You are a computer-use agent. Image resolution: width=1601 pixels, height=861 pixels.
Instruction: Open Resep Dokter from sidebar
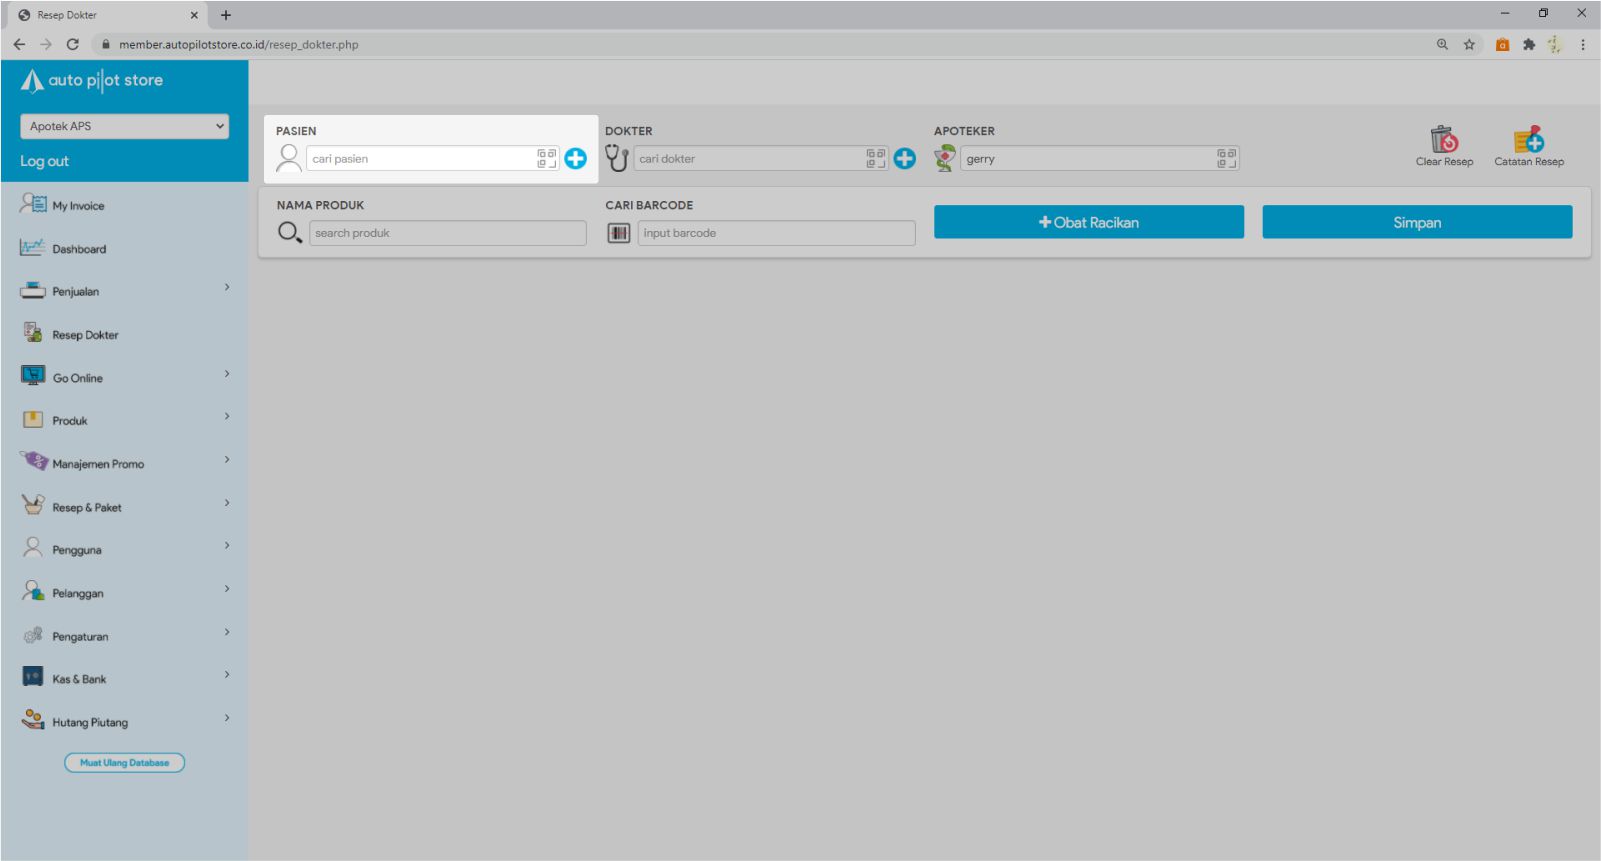pos(85,335)
